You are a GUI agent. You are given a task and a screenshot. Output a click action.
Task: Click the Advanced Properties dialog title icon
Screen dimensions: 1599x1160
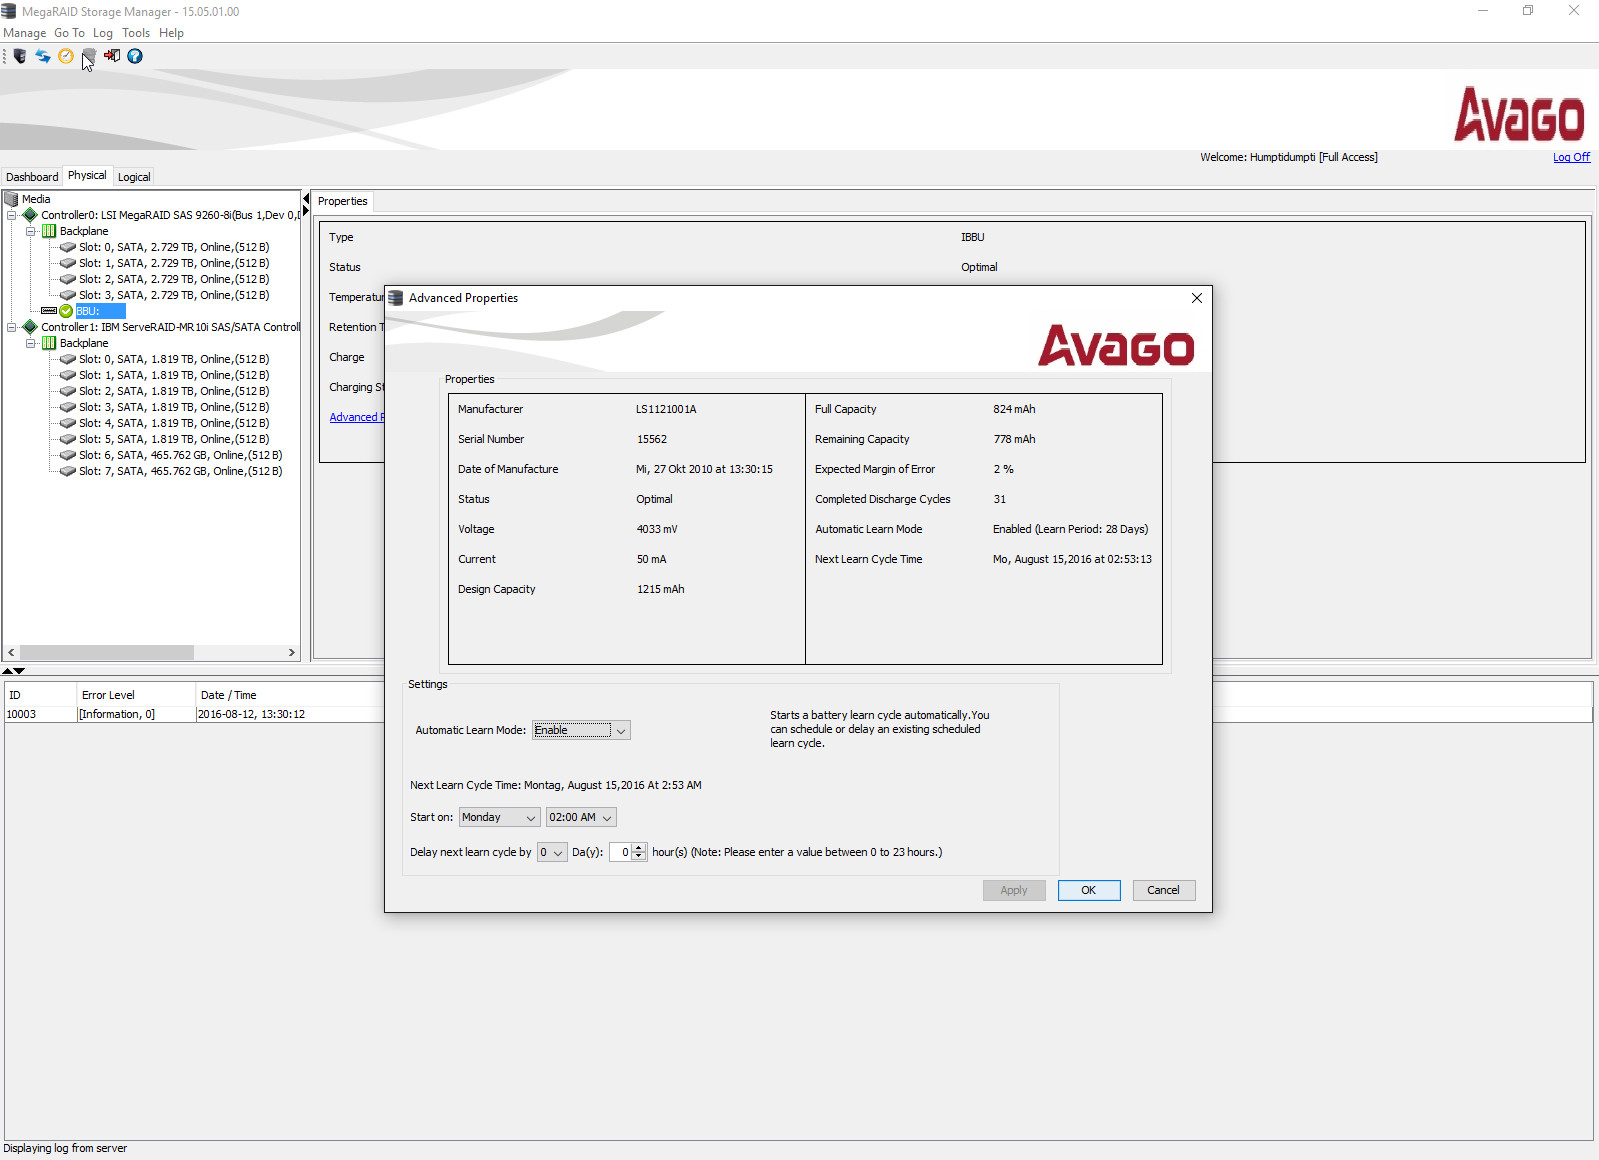[396, 298]
